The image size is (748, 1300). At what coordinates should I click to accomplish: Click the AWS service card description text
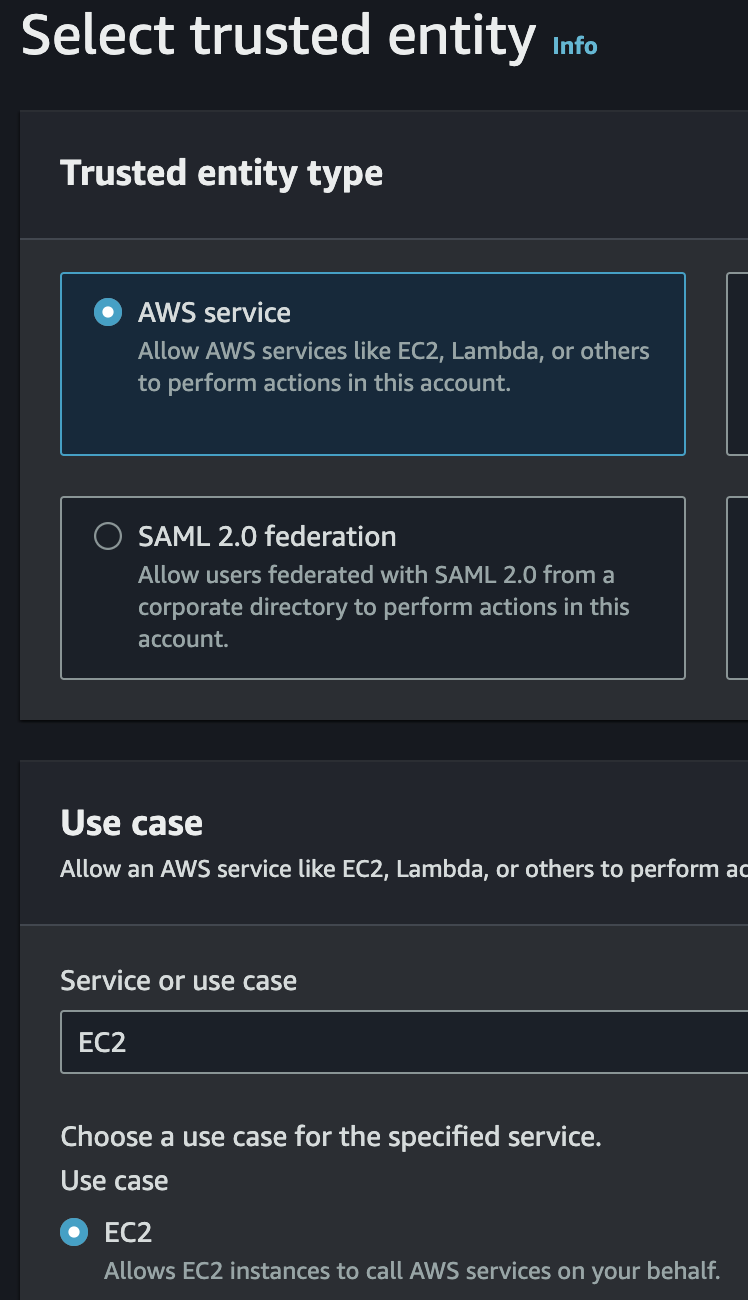(x=393, y=367)
